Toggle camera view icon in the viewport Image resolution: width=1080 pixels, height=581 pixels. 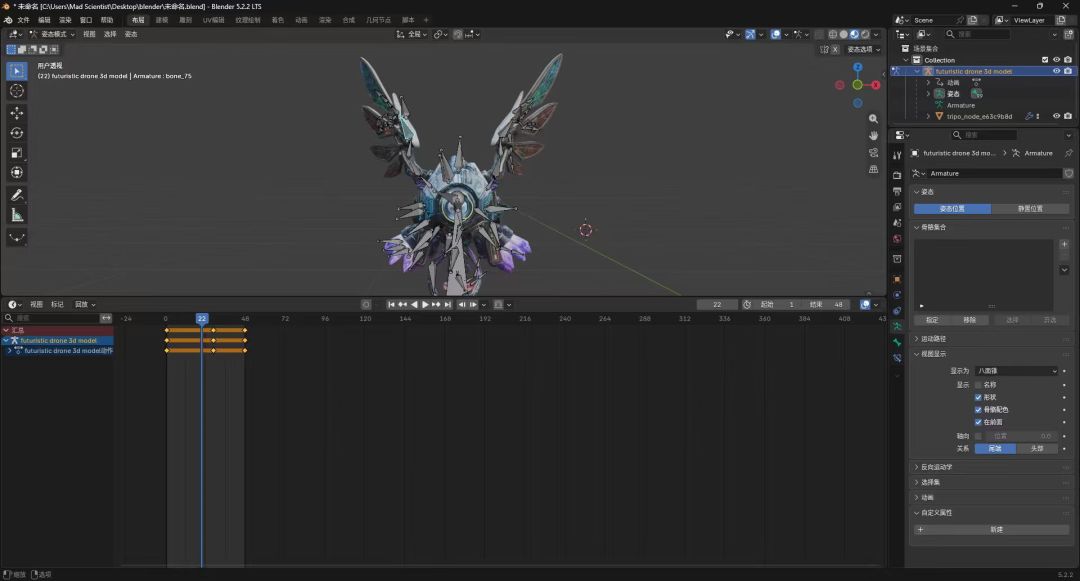click(873, 152)
